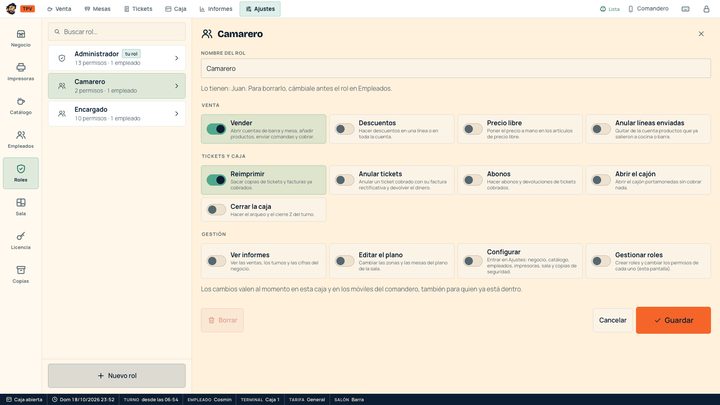Switch to the Tickets tab
The height and width of the screenshot is (405, 720).
138,9
